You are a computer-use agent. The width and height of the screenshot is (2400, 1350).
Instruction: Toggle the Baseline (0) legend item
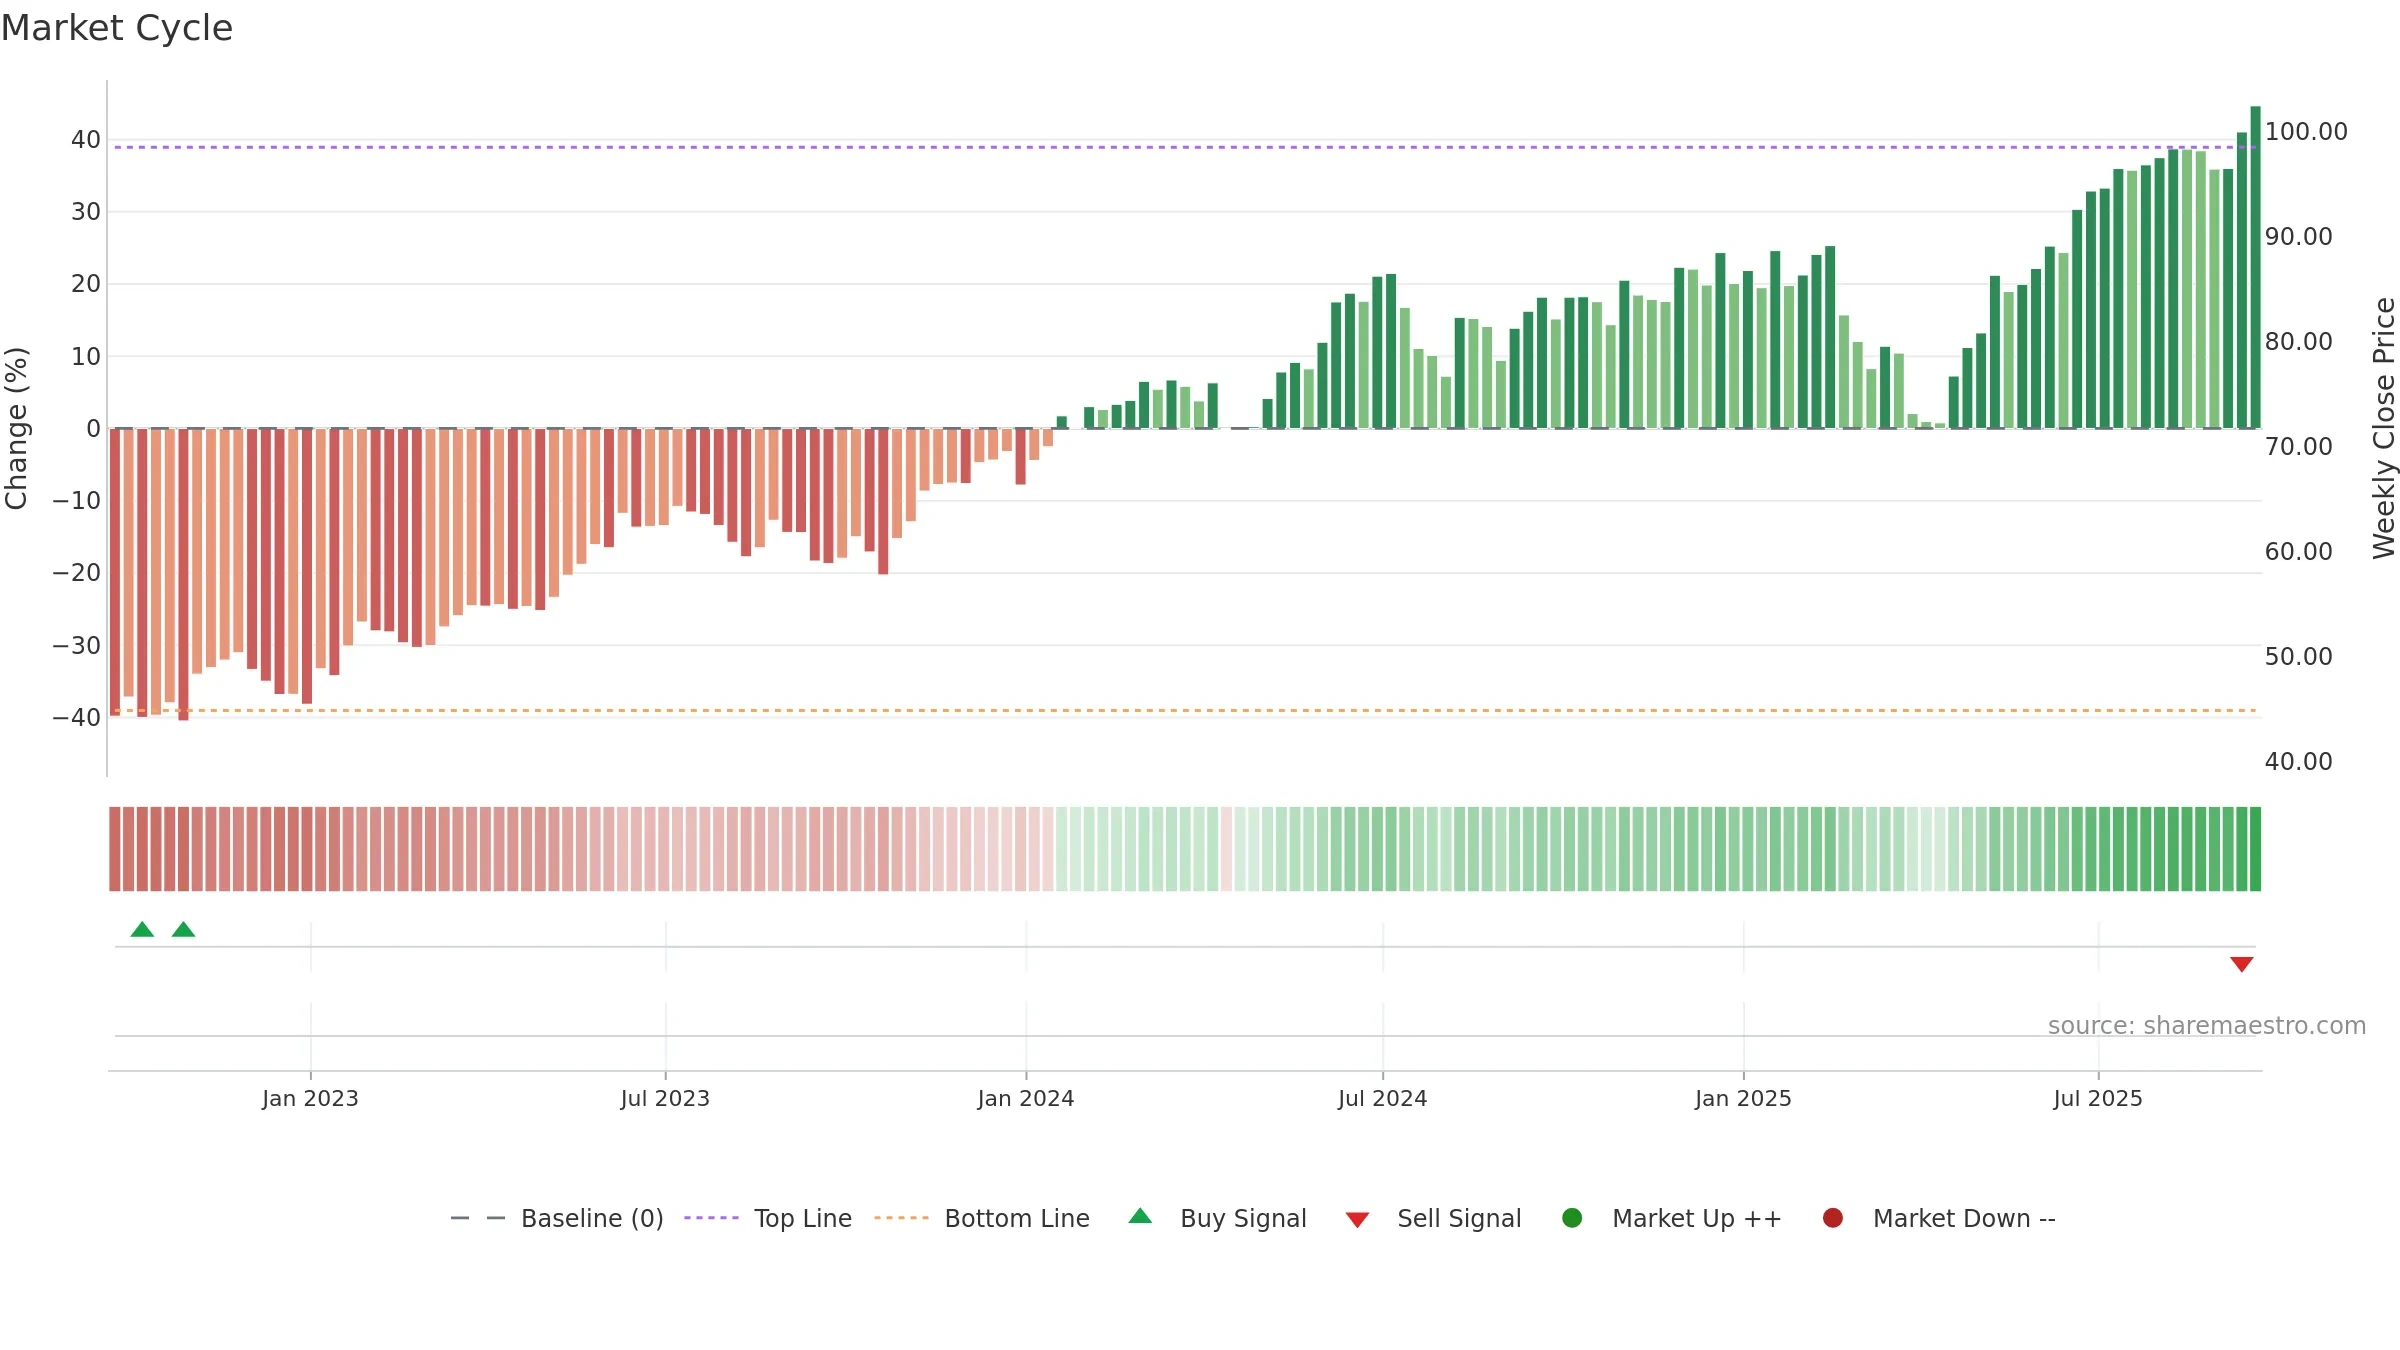[x=557, y=1218]
